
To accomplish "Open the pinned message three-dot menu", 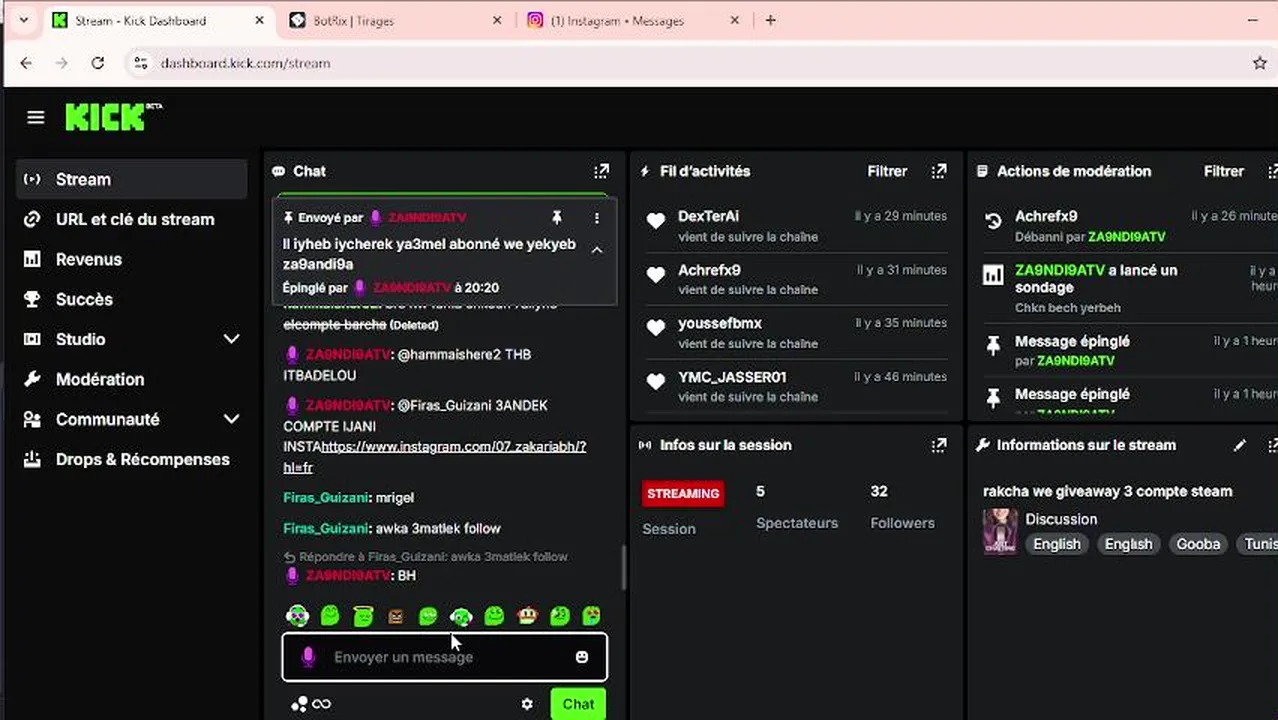I will coord(597,217).
